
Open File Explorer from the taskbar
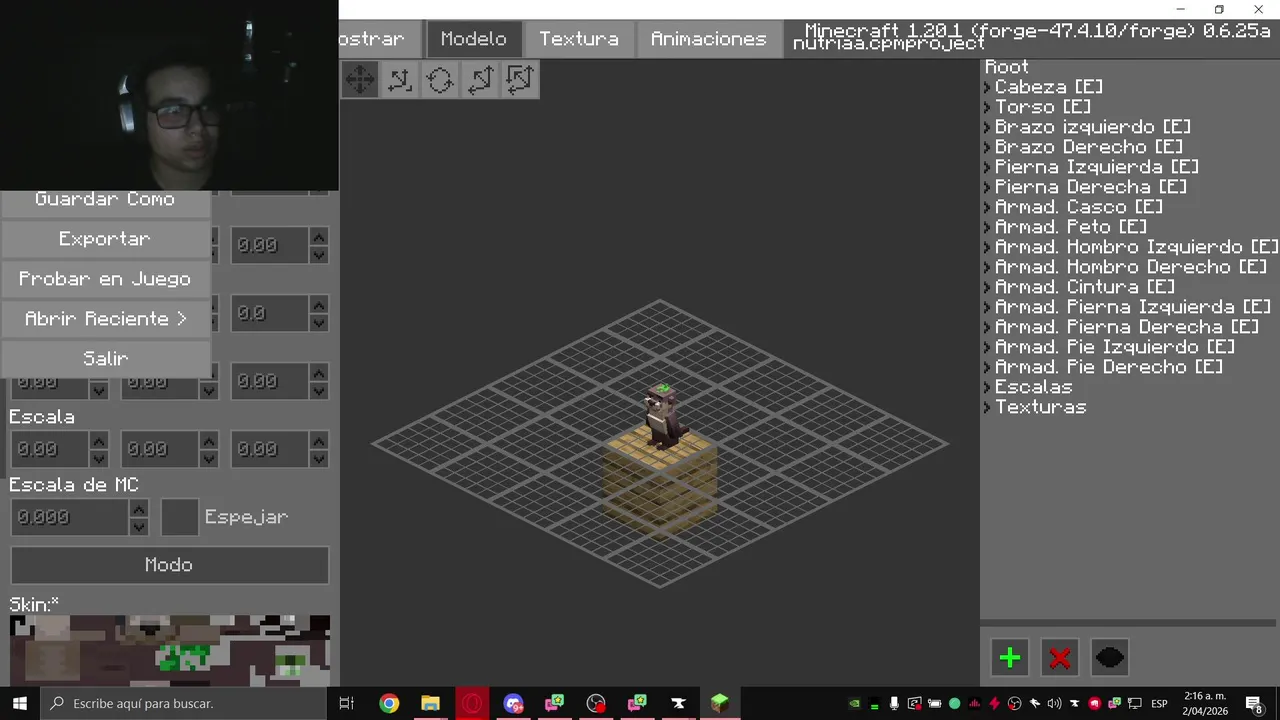tap(430, 703)
